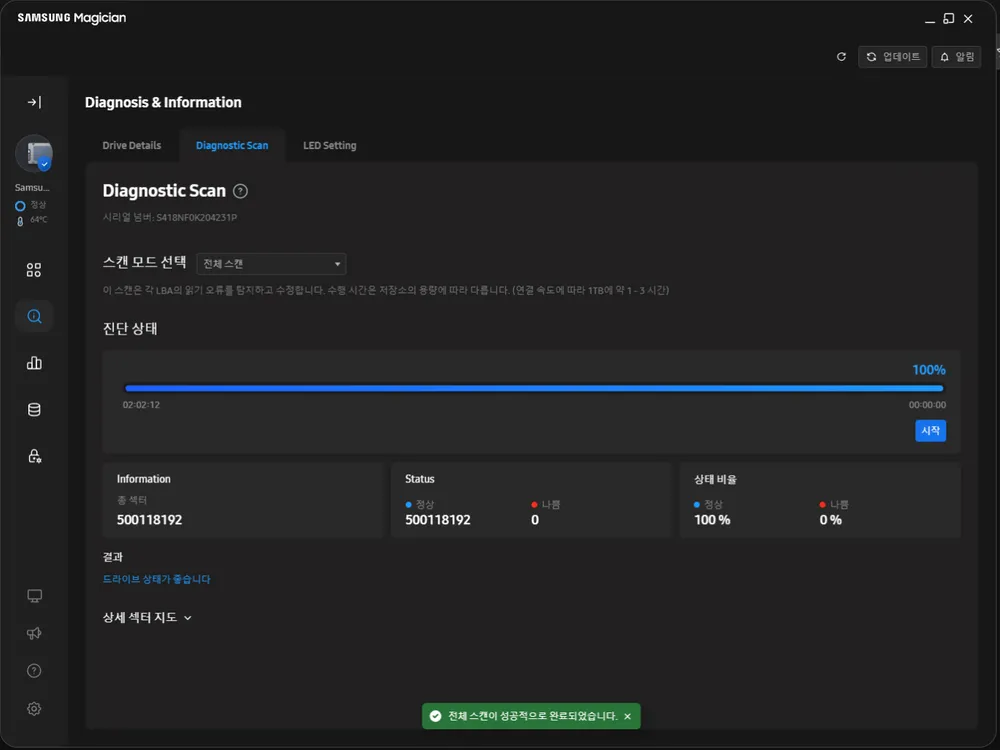The image size is (1000, 750).
Task: Restore the Samsung Magician window size
Action: (x=949, y=18)
